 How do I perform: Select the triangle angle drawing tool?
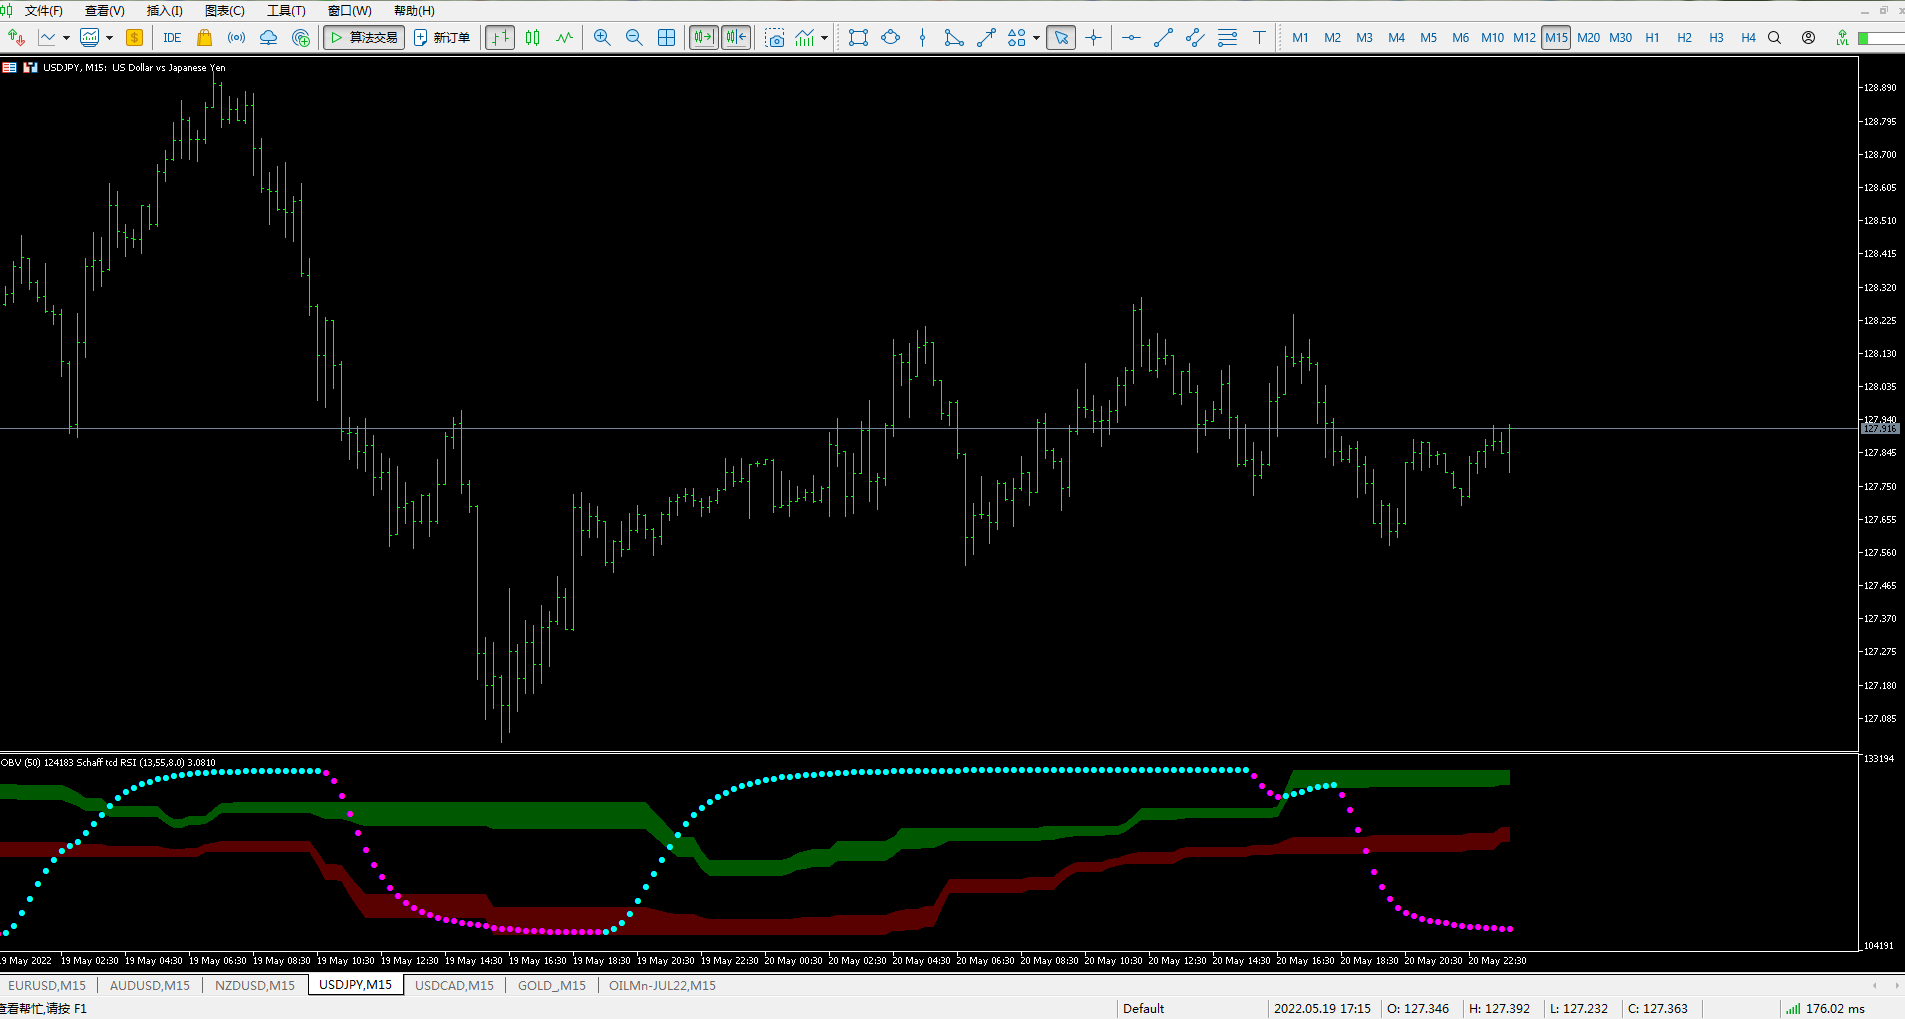click(954, 38)
